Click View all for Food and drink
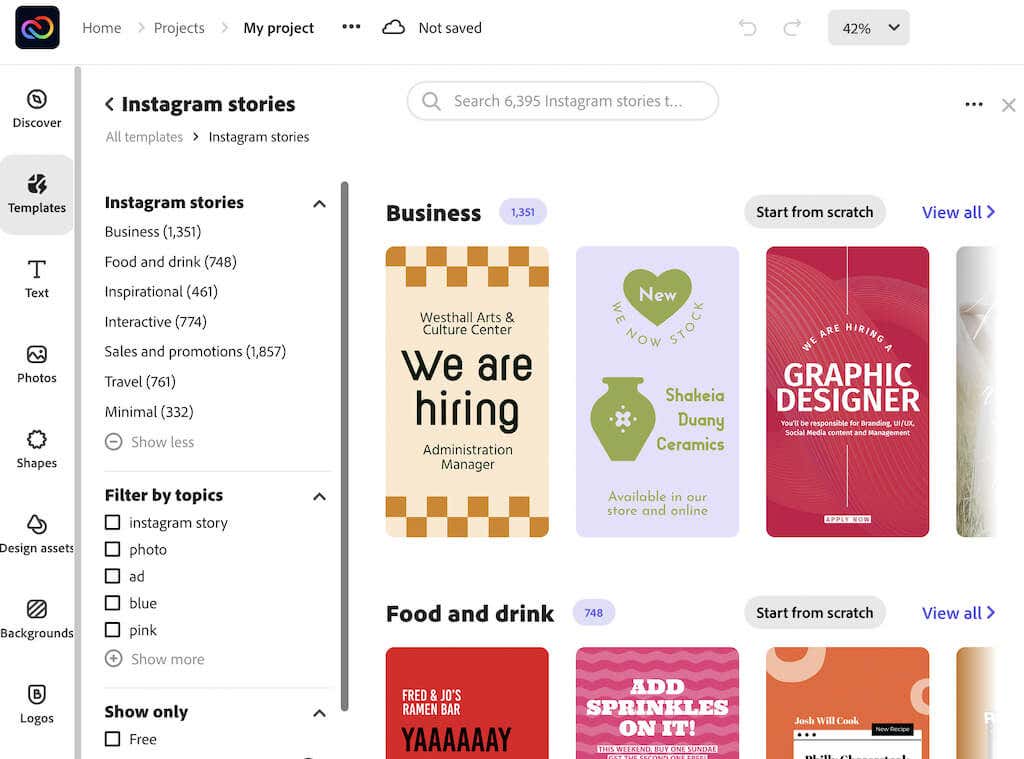 click(x=957, y=613)
